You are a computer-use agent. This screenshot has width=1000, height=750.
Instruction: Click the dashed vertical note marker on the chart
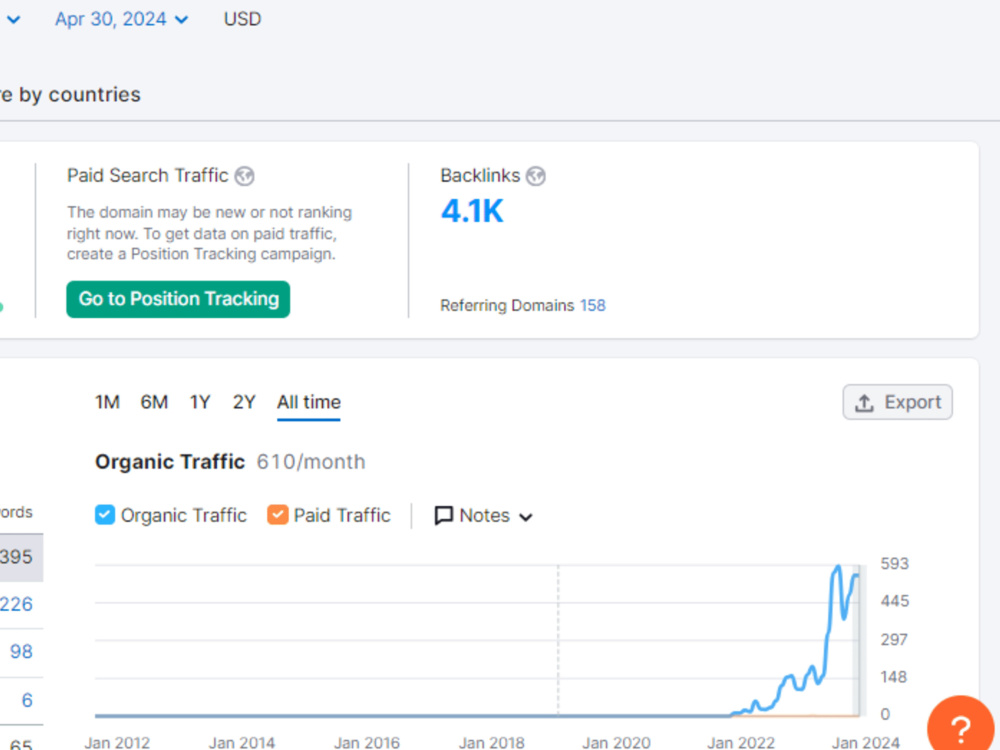tap(558, 640)
